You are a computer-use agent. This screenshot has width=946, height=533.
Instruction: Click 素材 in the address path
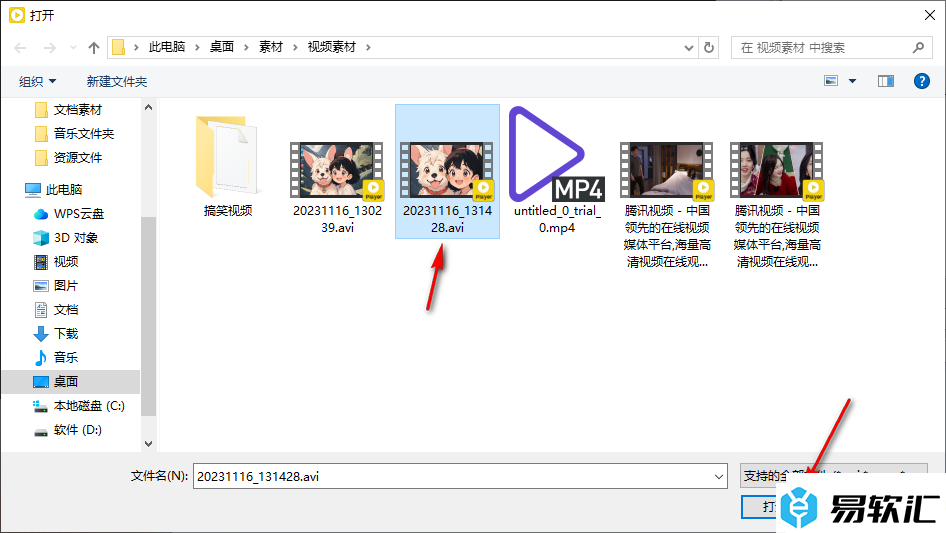(x=270, y=47)
